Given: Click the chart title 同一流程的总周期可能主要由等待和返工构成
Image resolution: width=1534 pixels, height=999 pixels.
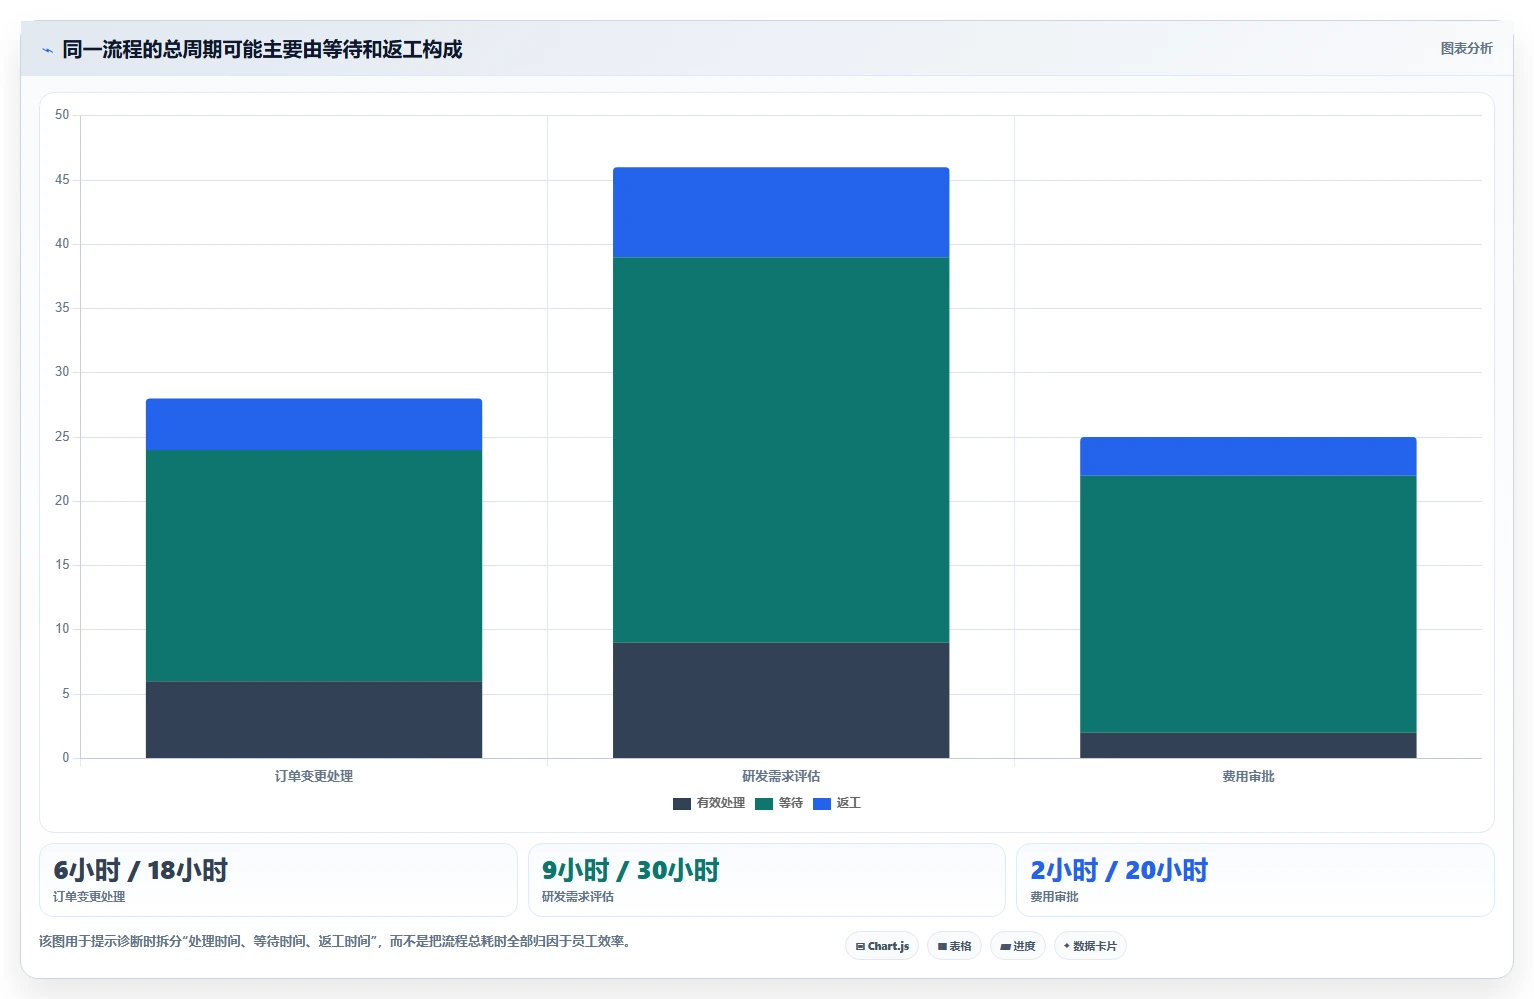Looking at the screenshot, I should [262, 49].
